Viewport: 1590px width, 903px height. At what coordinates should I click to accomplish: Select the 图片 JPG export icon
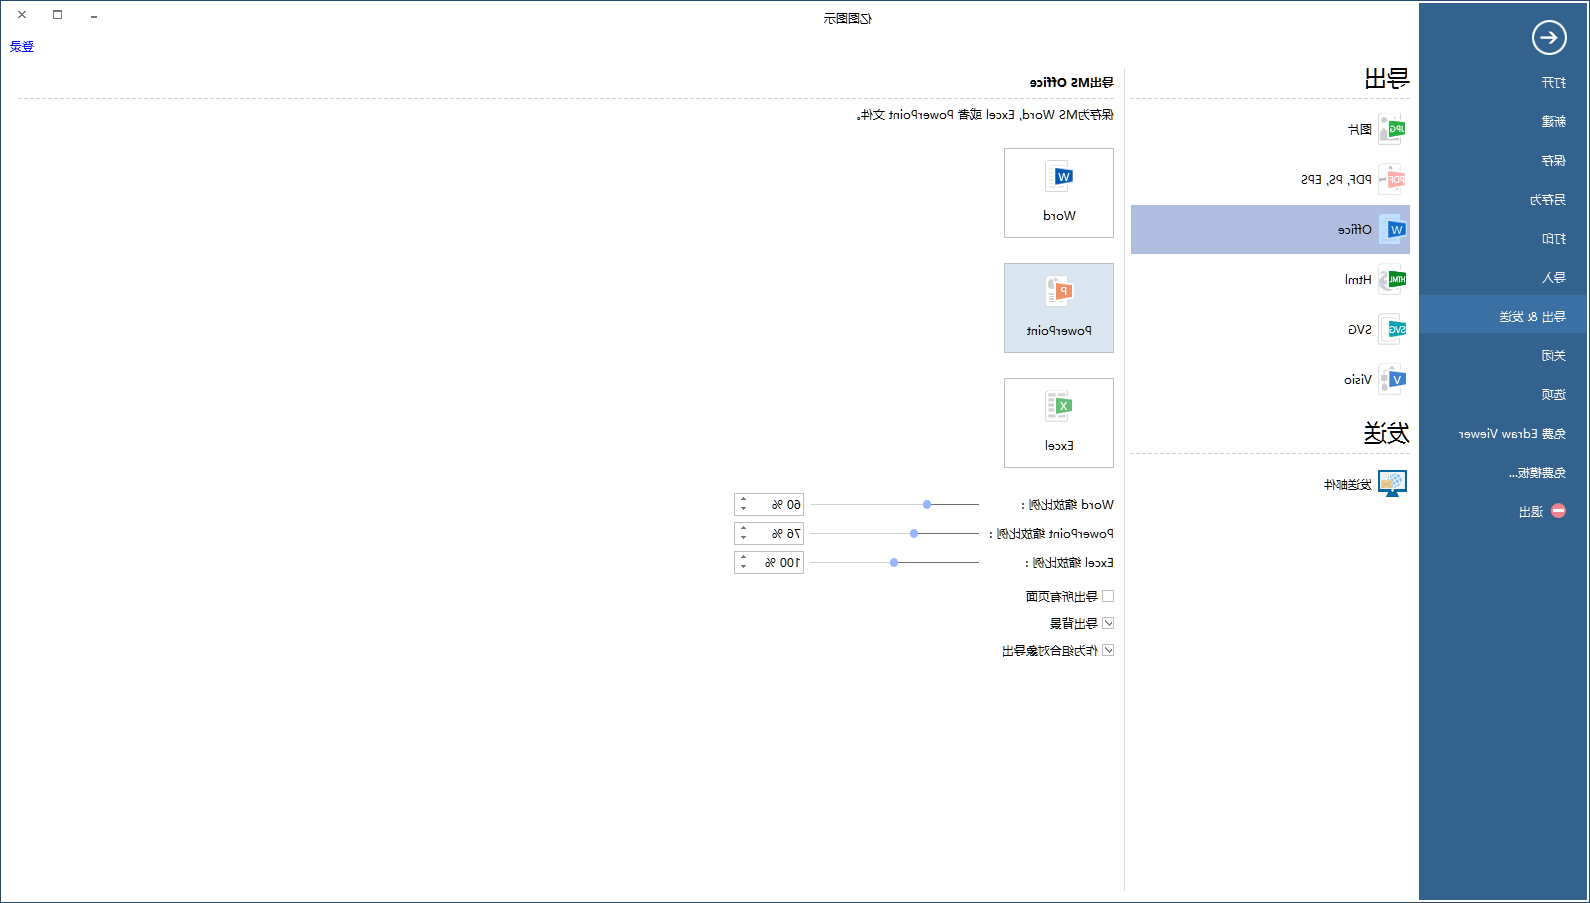[1392, 129]
